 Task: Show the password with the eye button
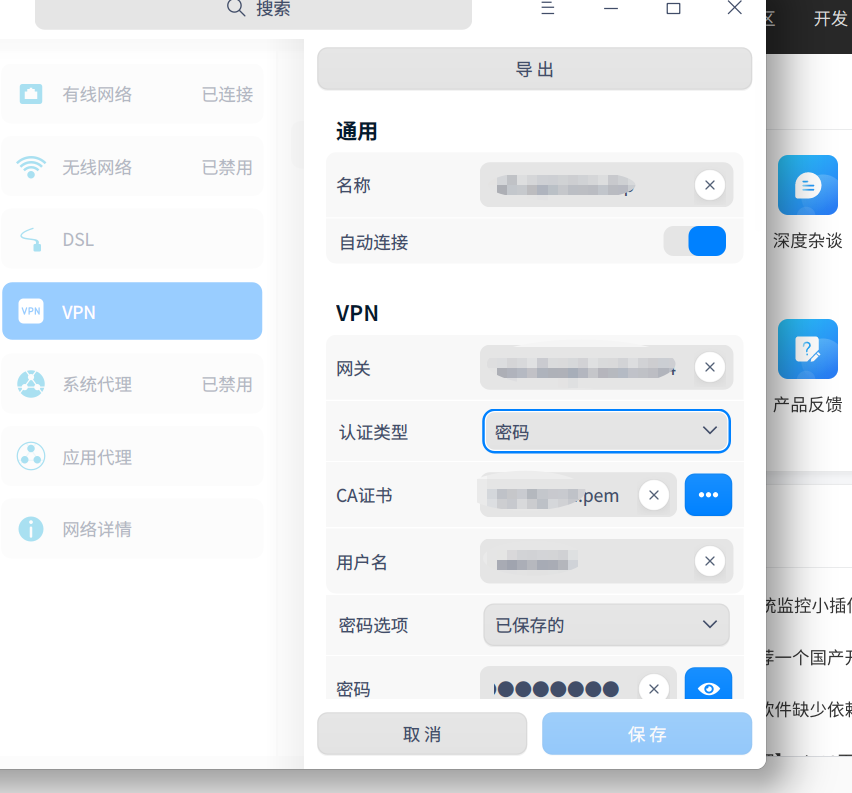point(708,685)
